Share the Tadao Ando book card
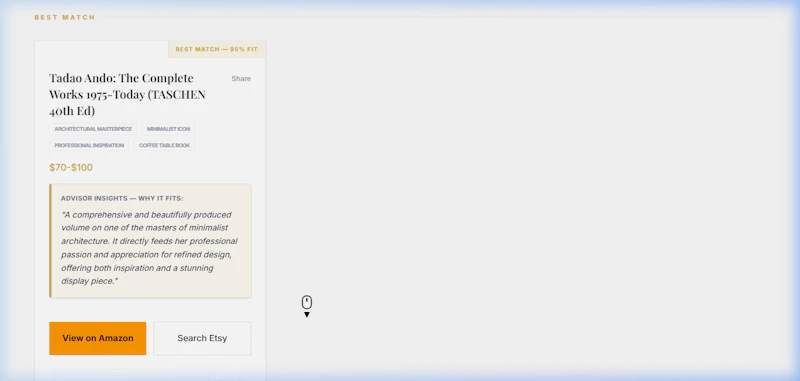 pos(241,79)
